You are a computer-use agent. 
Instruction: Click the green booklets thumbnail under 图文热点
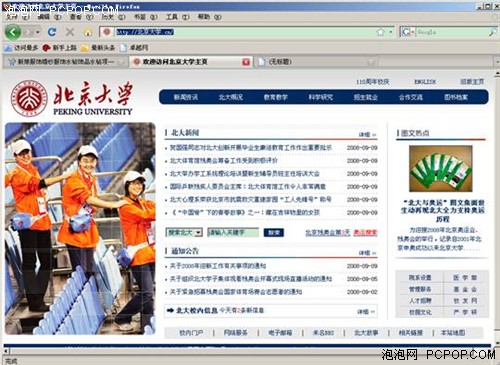point(441,168)
